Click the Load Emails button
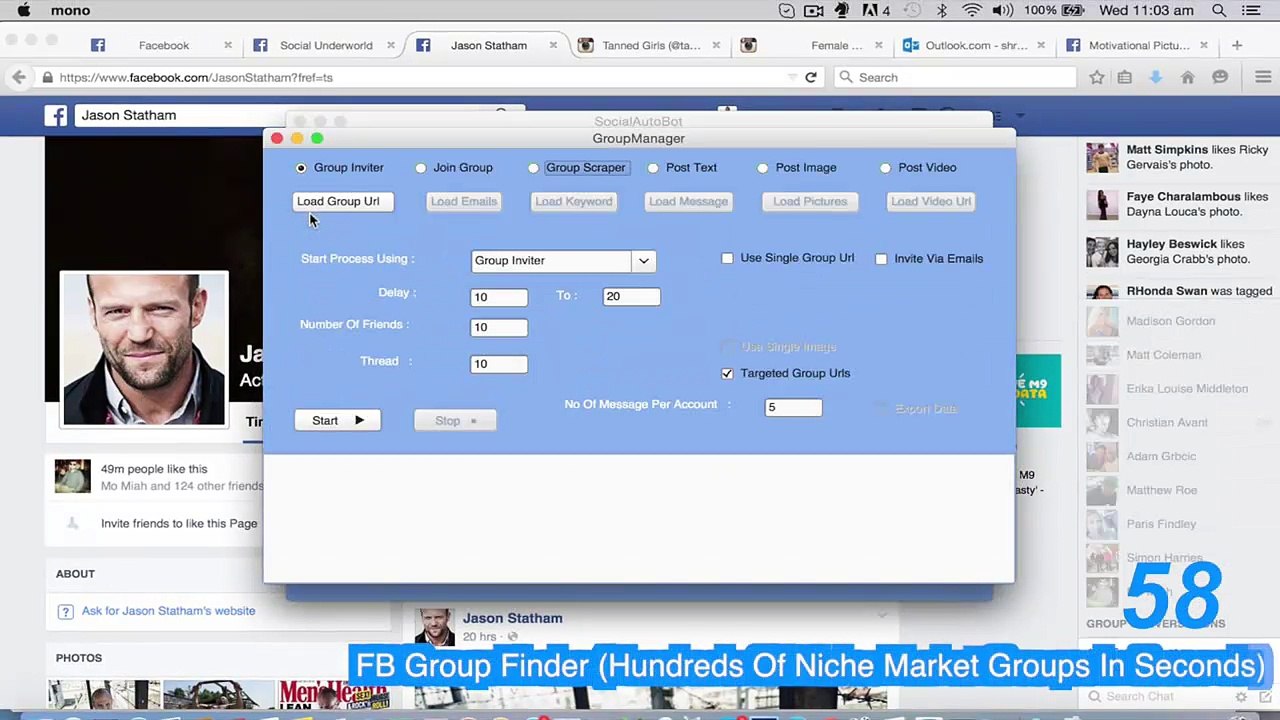This screenshot has height=720, width=1280. 463,201
